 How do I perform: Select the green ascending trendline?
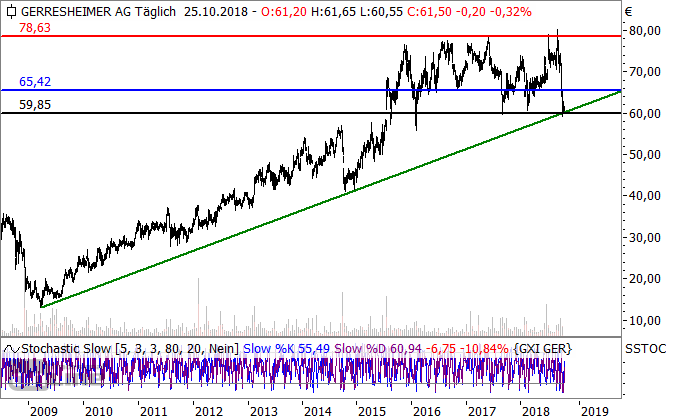[331, 200]
